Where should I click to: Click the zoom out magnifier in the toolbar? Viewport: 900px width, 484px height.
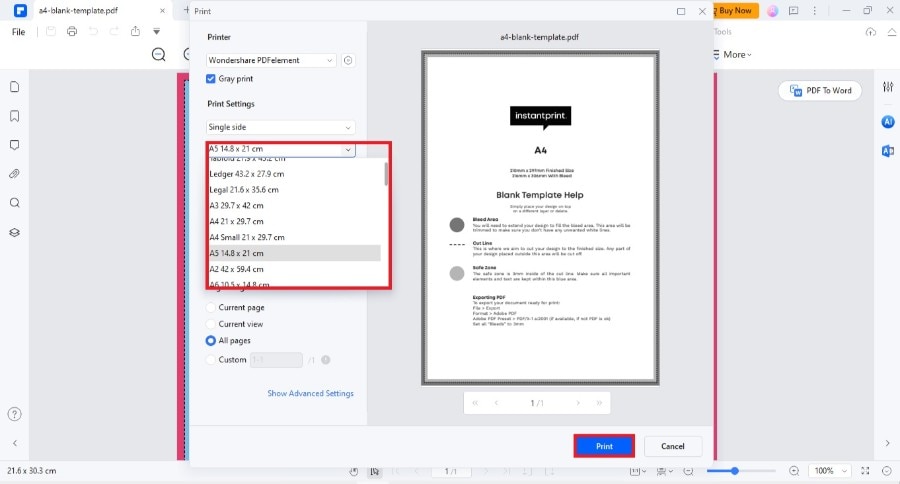pyautogui.click(x=158, y=55)
